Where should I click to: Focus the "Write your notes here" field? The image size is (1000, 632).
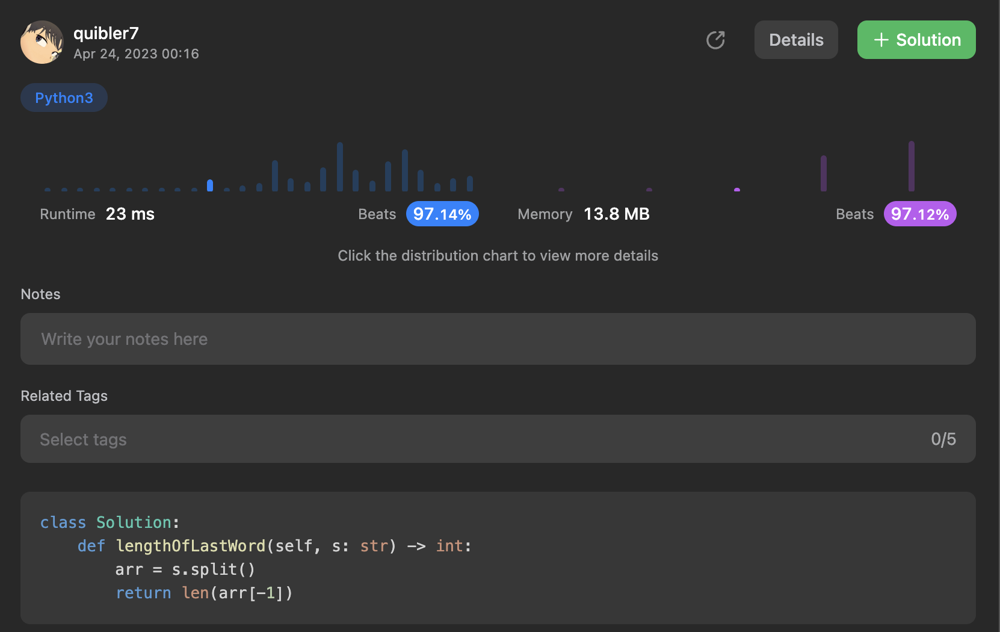[497, 339]
